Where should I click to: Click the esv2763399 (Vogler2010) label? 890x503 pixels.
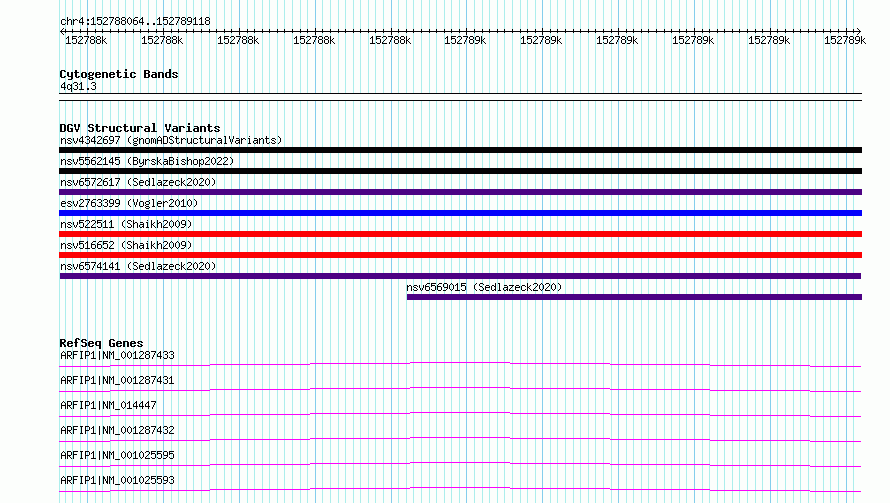pos(129,203)
